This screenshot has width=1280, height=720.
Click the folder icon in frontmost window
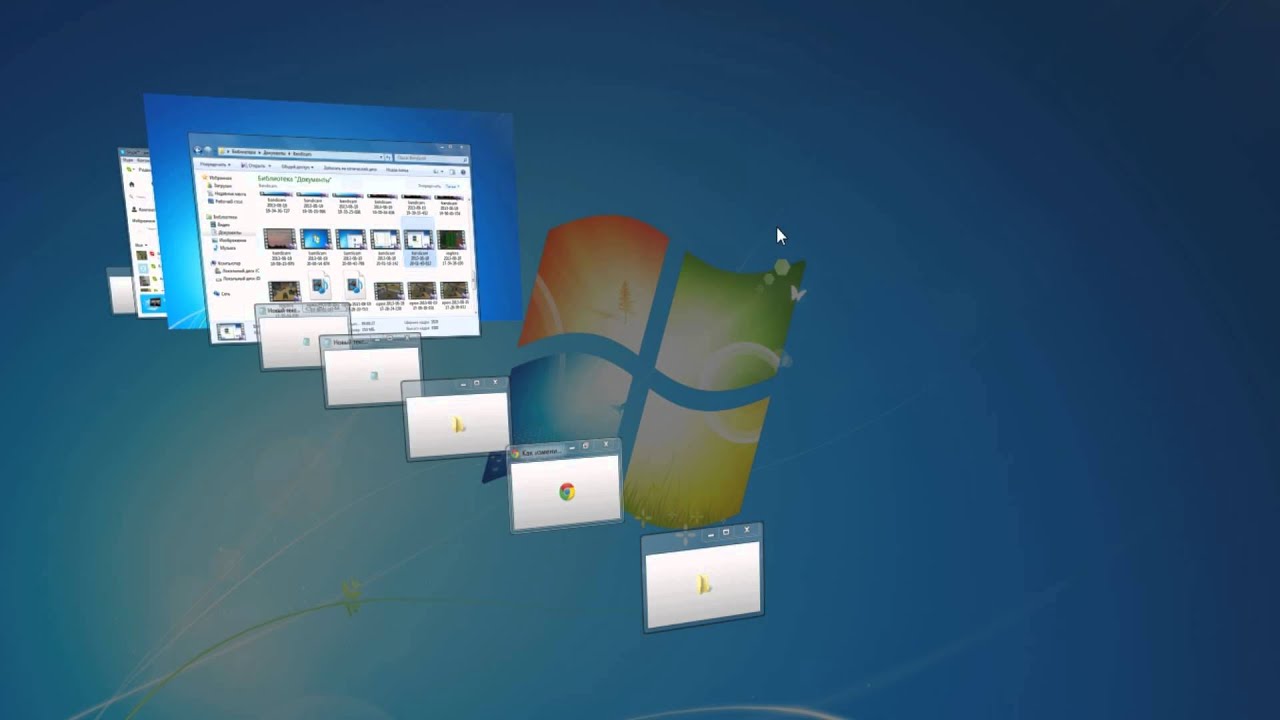[704, 585]
